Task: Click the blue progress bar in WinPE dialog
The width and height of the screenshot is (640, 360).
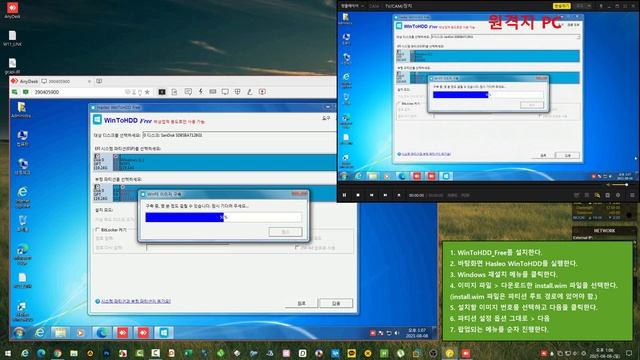Action: (223, 217)
